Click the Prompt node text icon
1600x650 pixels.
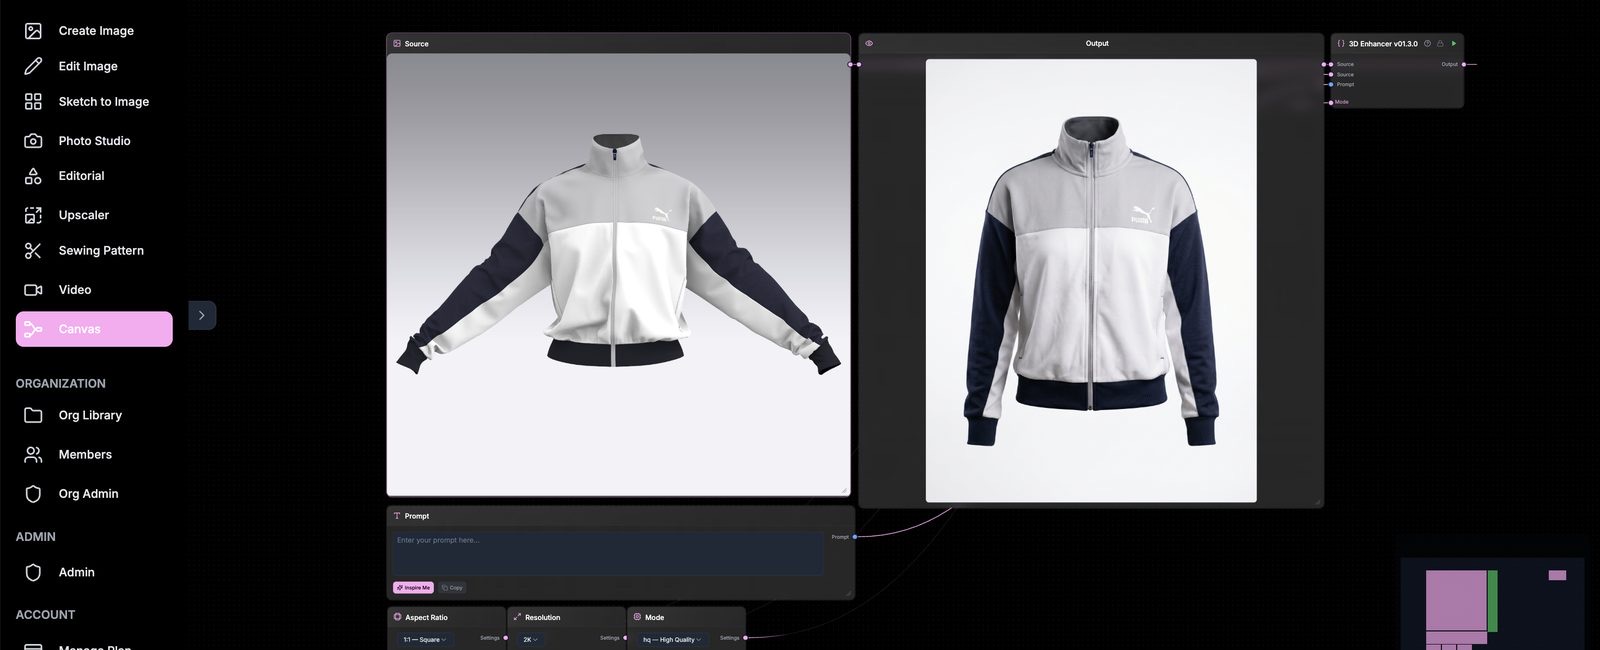click(x=397, y=516)
